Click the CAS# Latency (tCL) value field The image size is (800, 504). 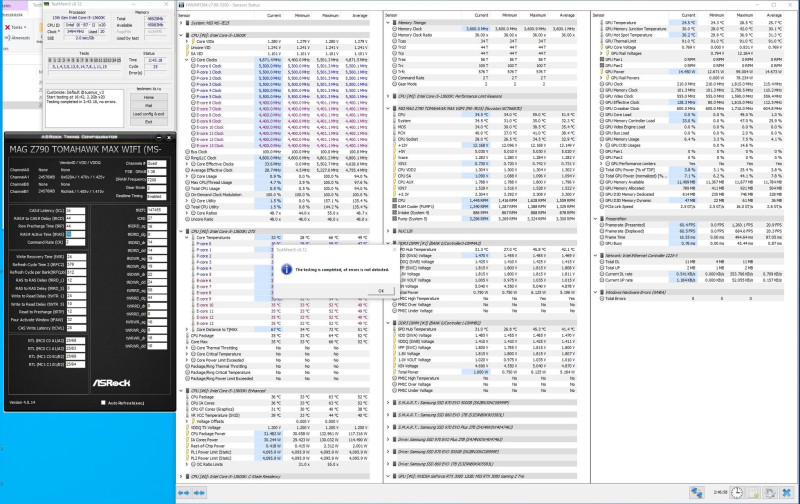(x=75, y=210)
